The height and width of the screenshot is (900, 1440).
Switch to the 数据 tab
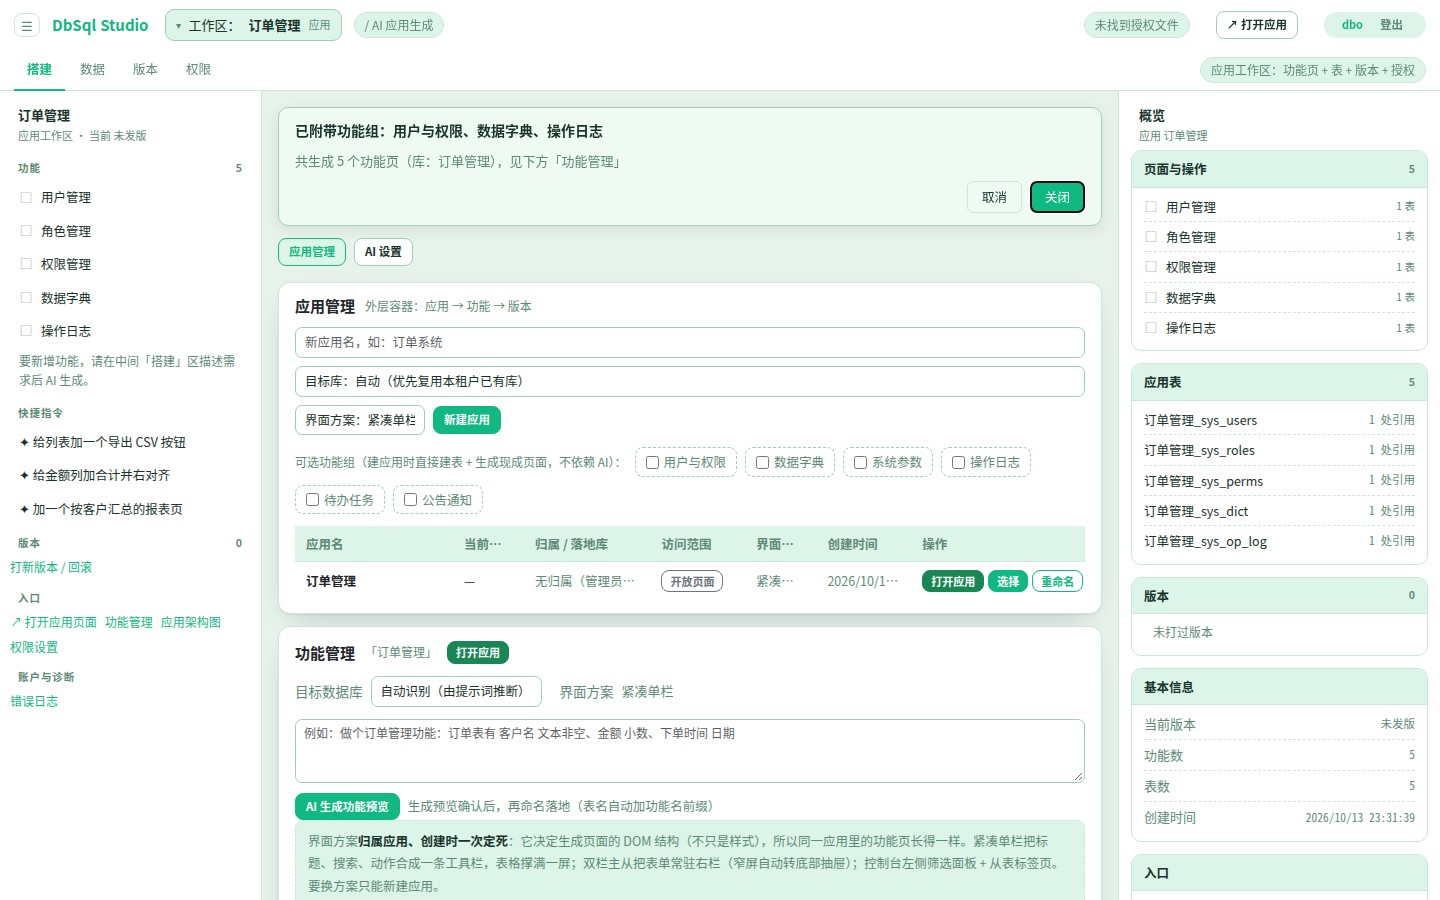(x=93, y=69)
